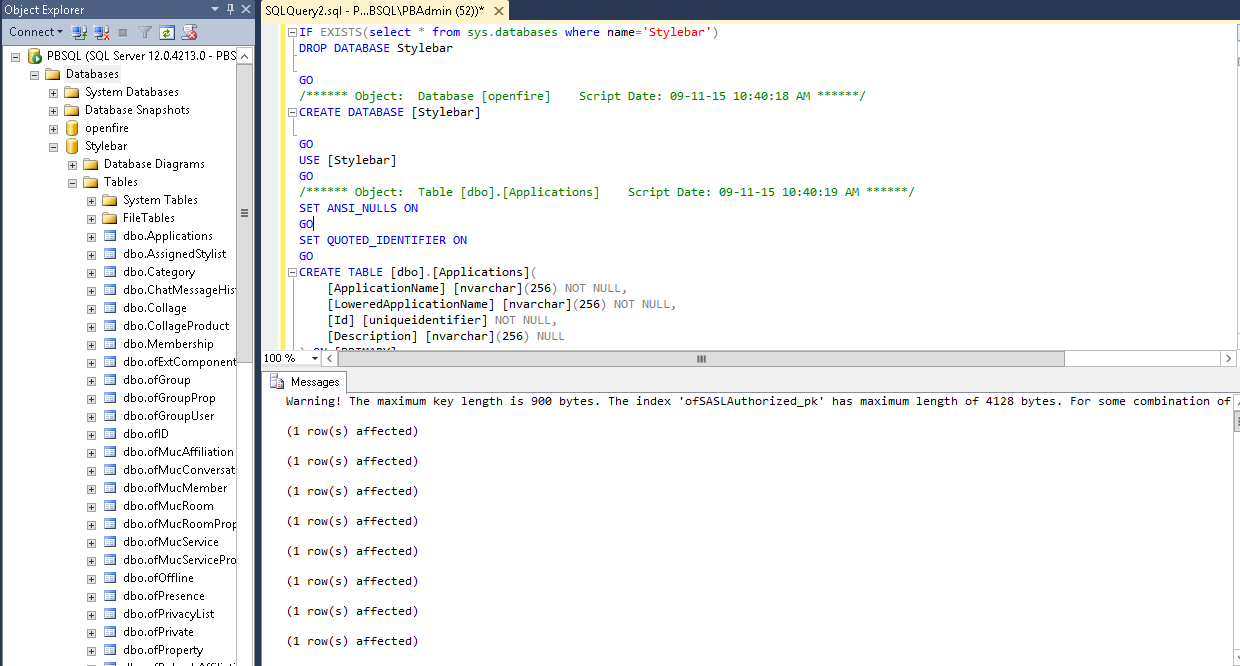
Task: Click the Refresh icon in Object Explorer
Action: 167,33
